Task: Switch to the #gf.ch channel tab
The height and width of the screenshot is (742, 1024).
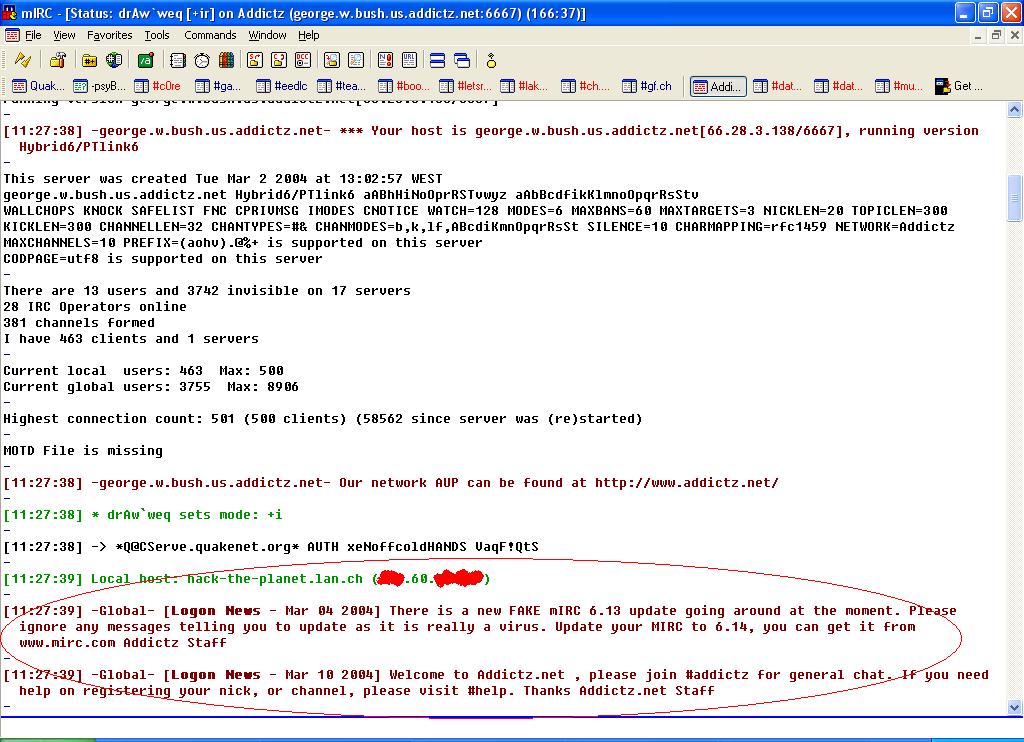Action: [647, 86]
